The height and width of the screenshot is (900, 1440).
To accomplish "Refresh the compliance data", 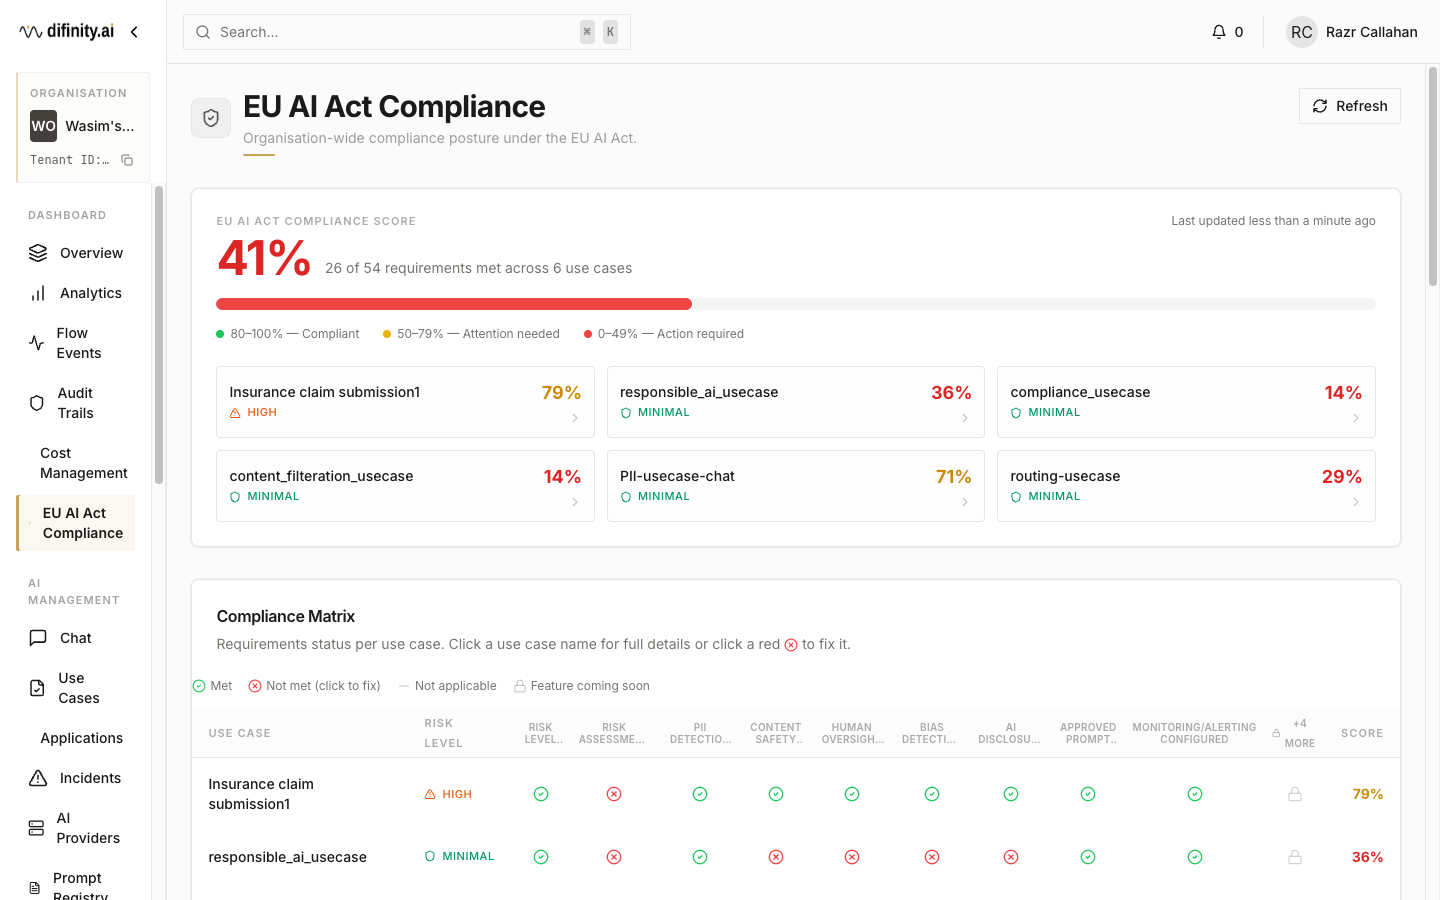I will [x=1350, y=106].
